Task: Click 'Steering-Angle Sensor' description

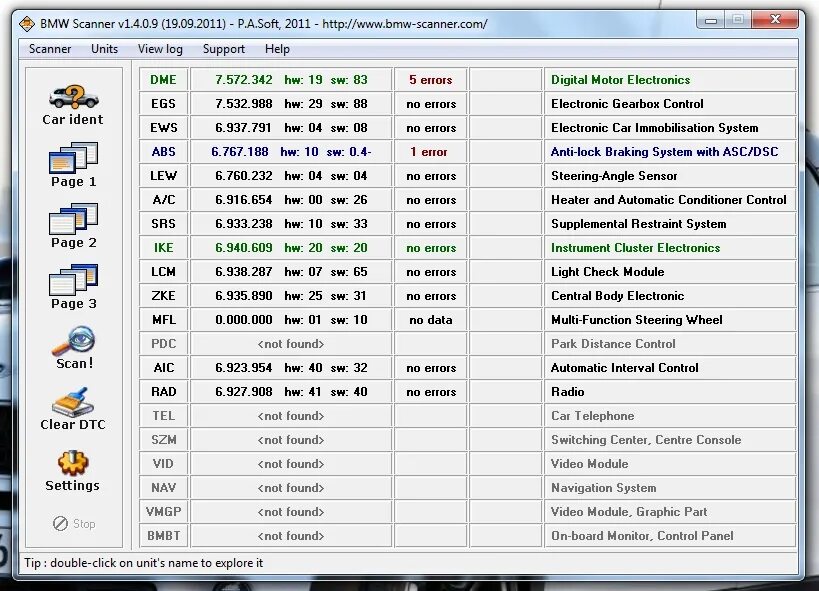Action: (614, 176)
